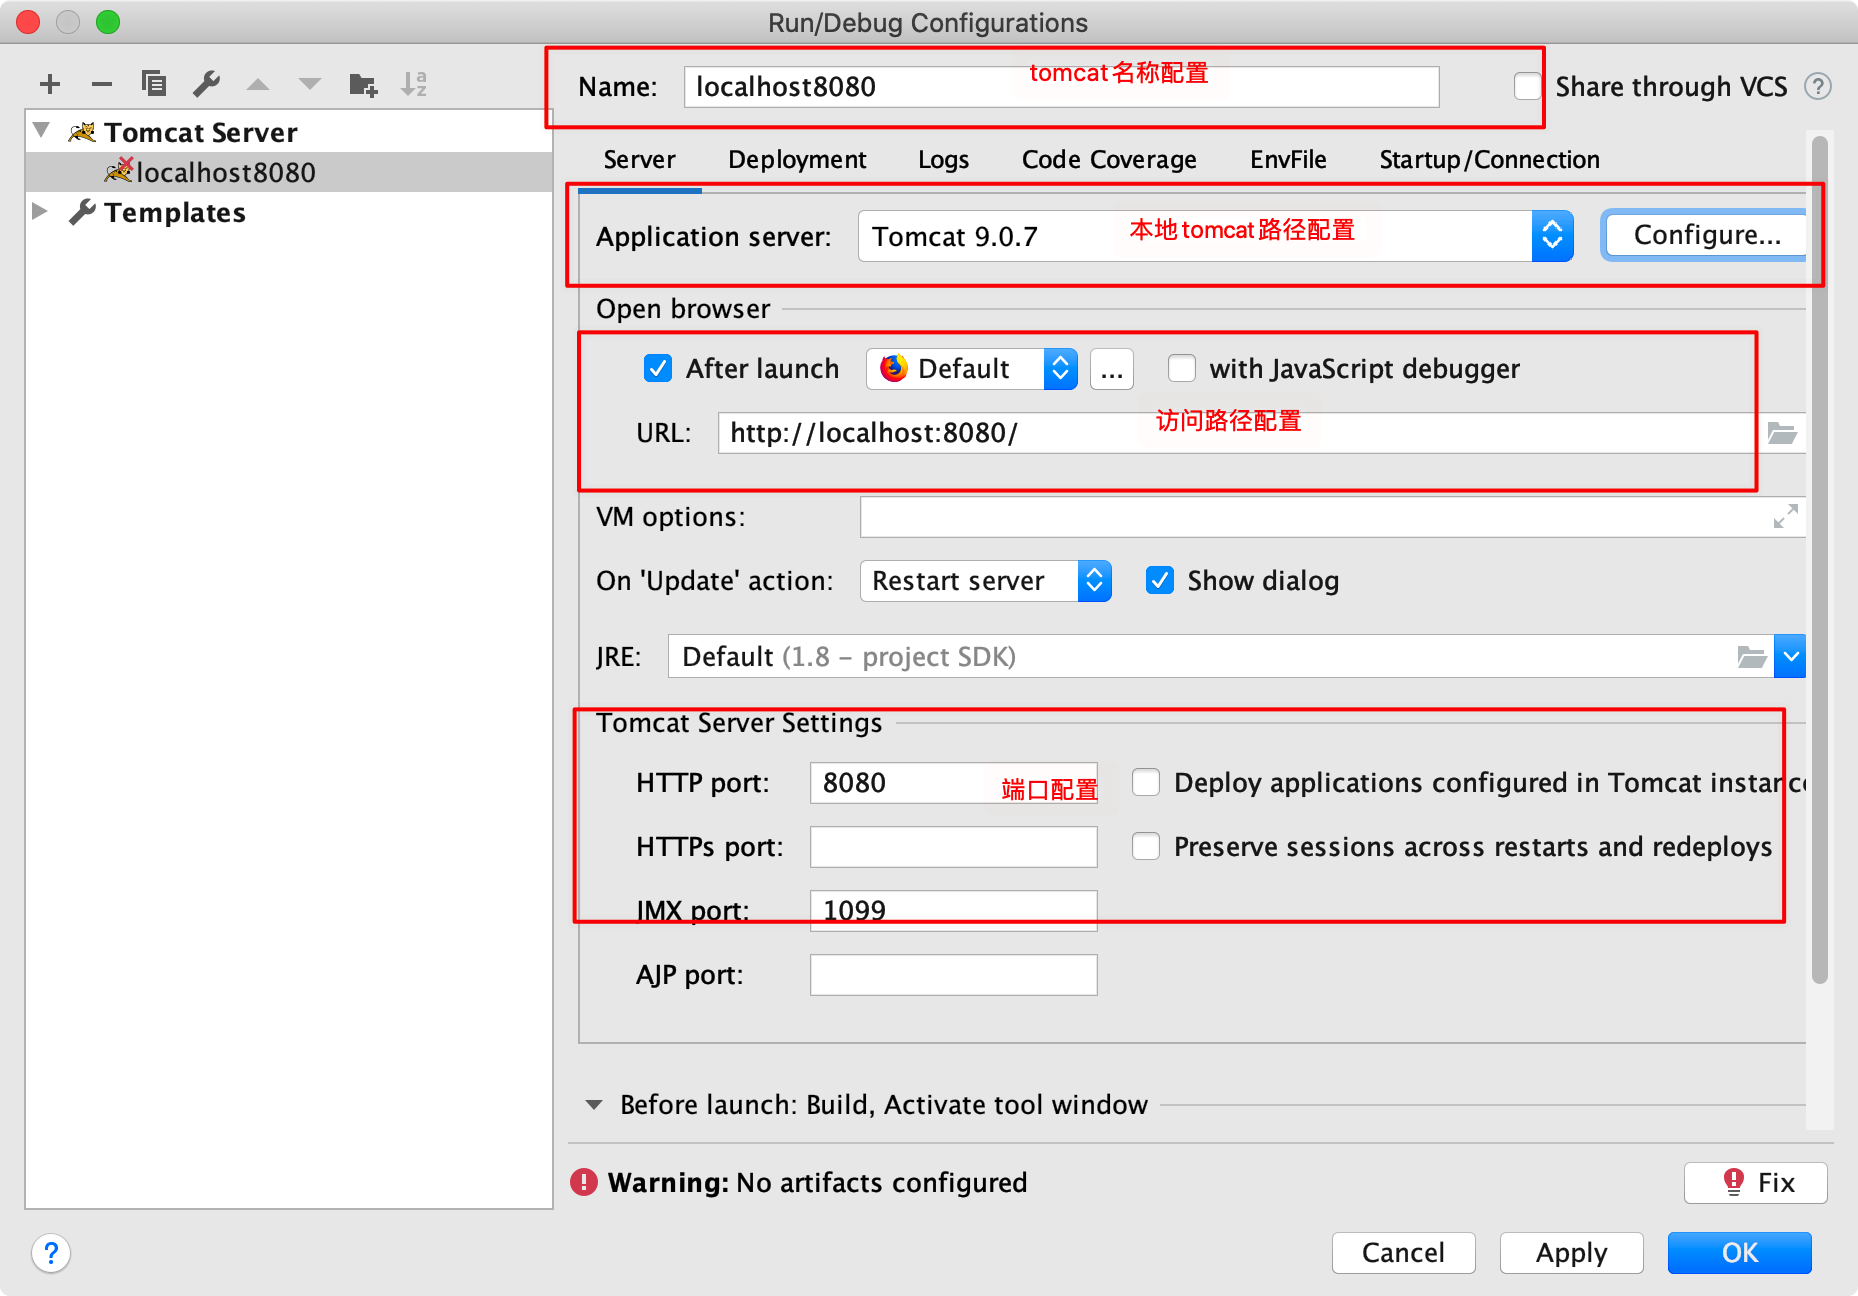The image size is (1858, 1296).
Task: Uncheck the Show dialog checkbox
Action: coord(1160,581)
